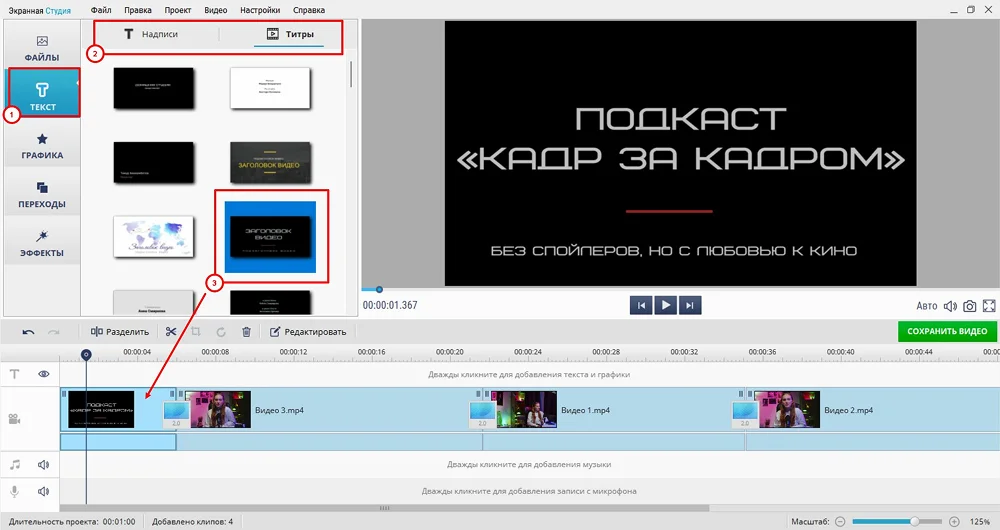
Task: Toggle text track visibility eye icon
Action: tap(43, 374)
